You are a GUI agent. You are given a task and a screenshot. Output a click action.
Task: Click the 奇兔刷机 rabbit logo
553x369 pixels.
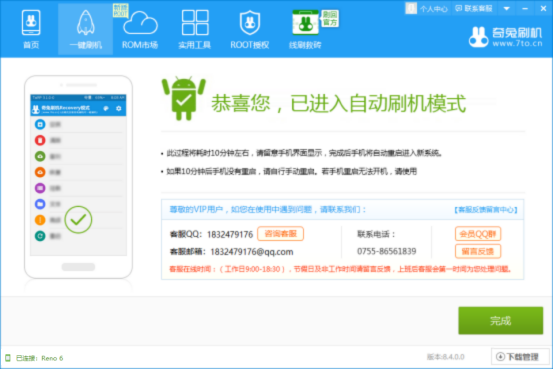coord(478,37)
